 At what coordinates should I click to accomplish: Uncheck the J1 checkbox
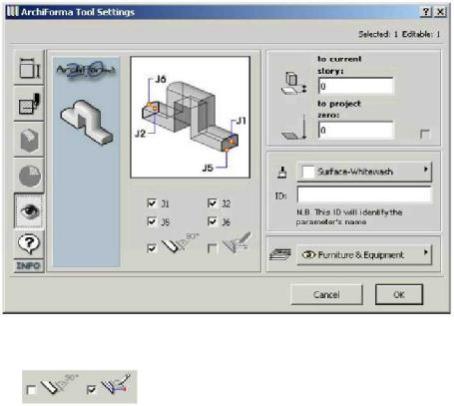[x=152, y=203]
